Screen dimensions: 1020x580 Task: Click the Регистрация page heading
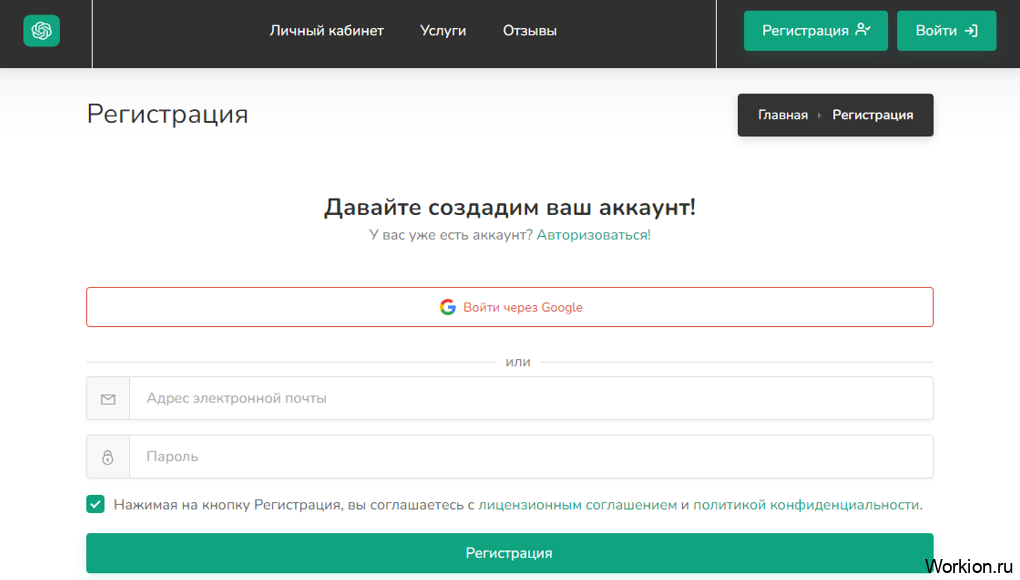coord(167,114)
